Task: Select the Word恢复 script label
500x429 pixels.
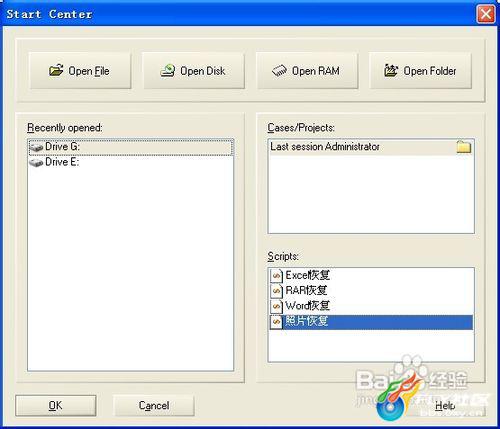Action: (x=307, y=306)
